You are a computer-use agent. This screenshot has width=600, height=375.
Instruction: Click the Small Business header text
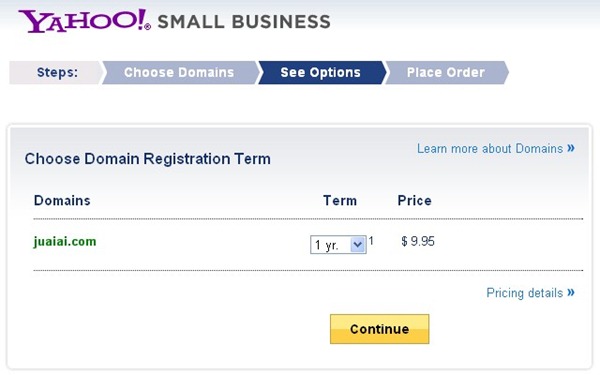244,21
